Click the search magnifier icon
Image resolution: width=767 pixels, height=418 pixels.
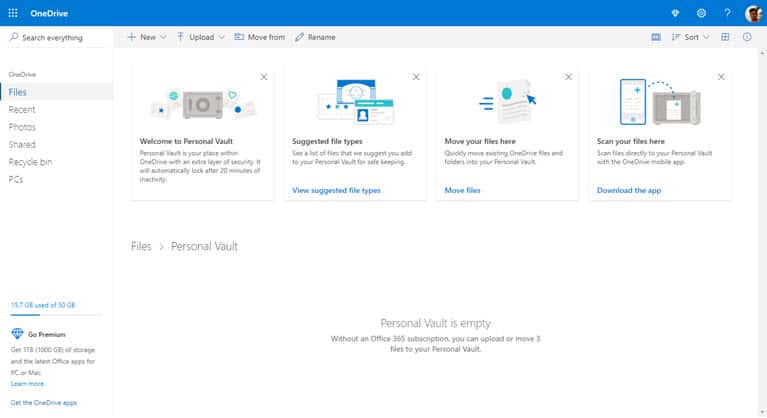[x=14, y=37]
